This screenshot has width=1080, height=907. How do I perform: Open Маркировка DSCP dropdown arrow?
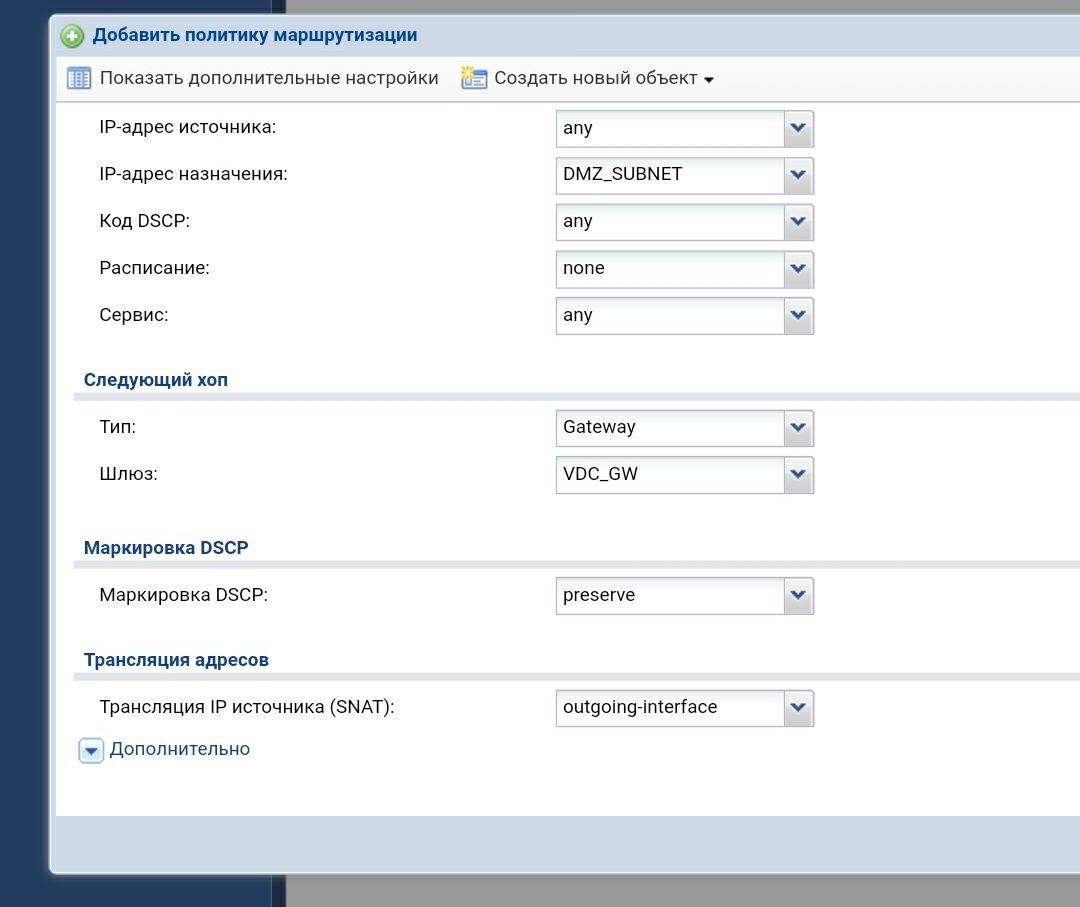(x=798, y=596)
